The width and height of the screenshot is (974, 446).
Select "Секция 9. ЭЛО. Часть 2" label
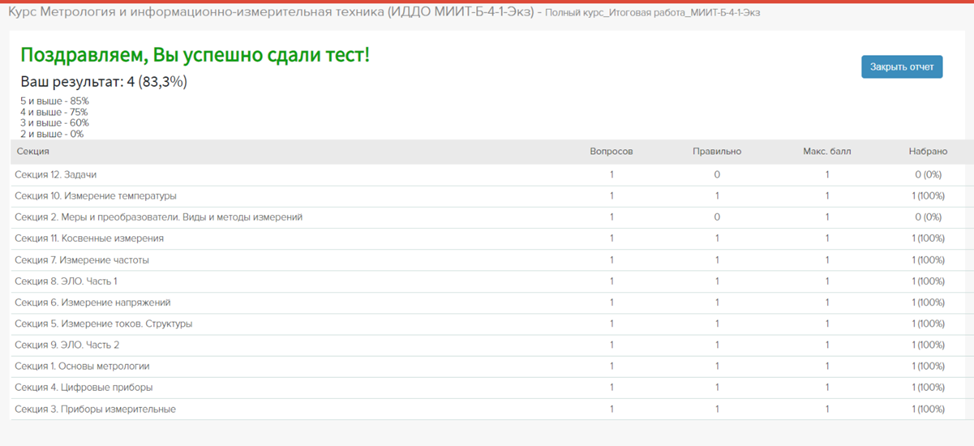tap(67, 345)
